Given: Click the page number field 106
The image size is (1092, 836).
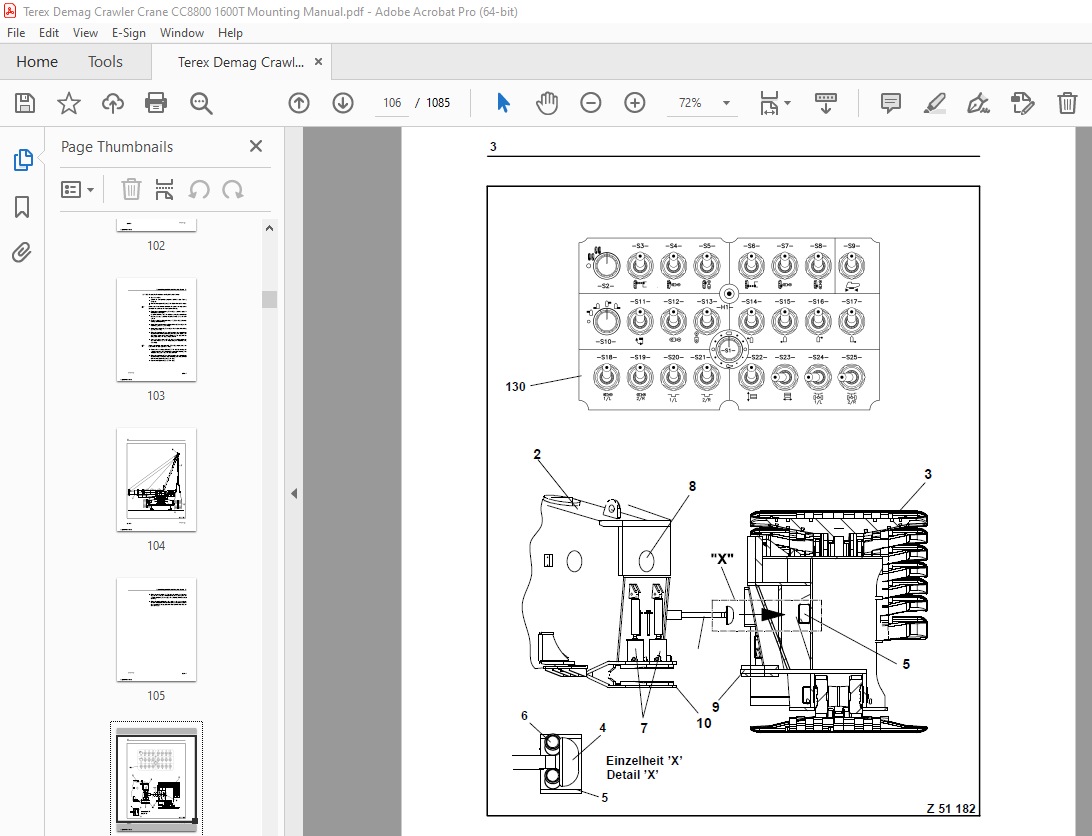Looking at the screenshot, I should [392, 103].
